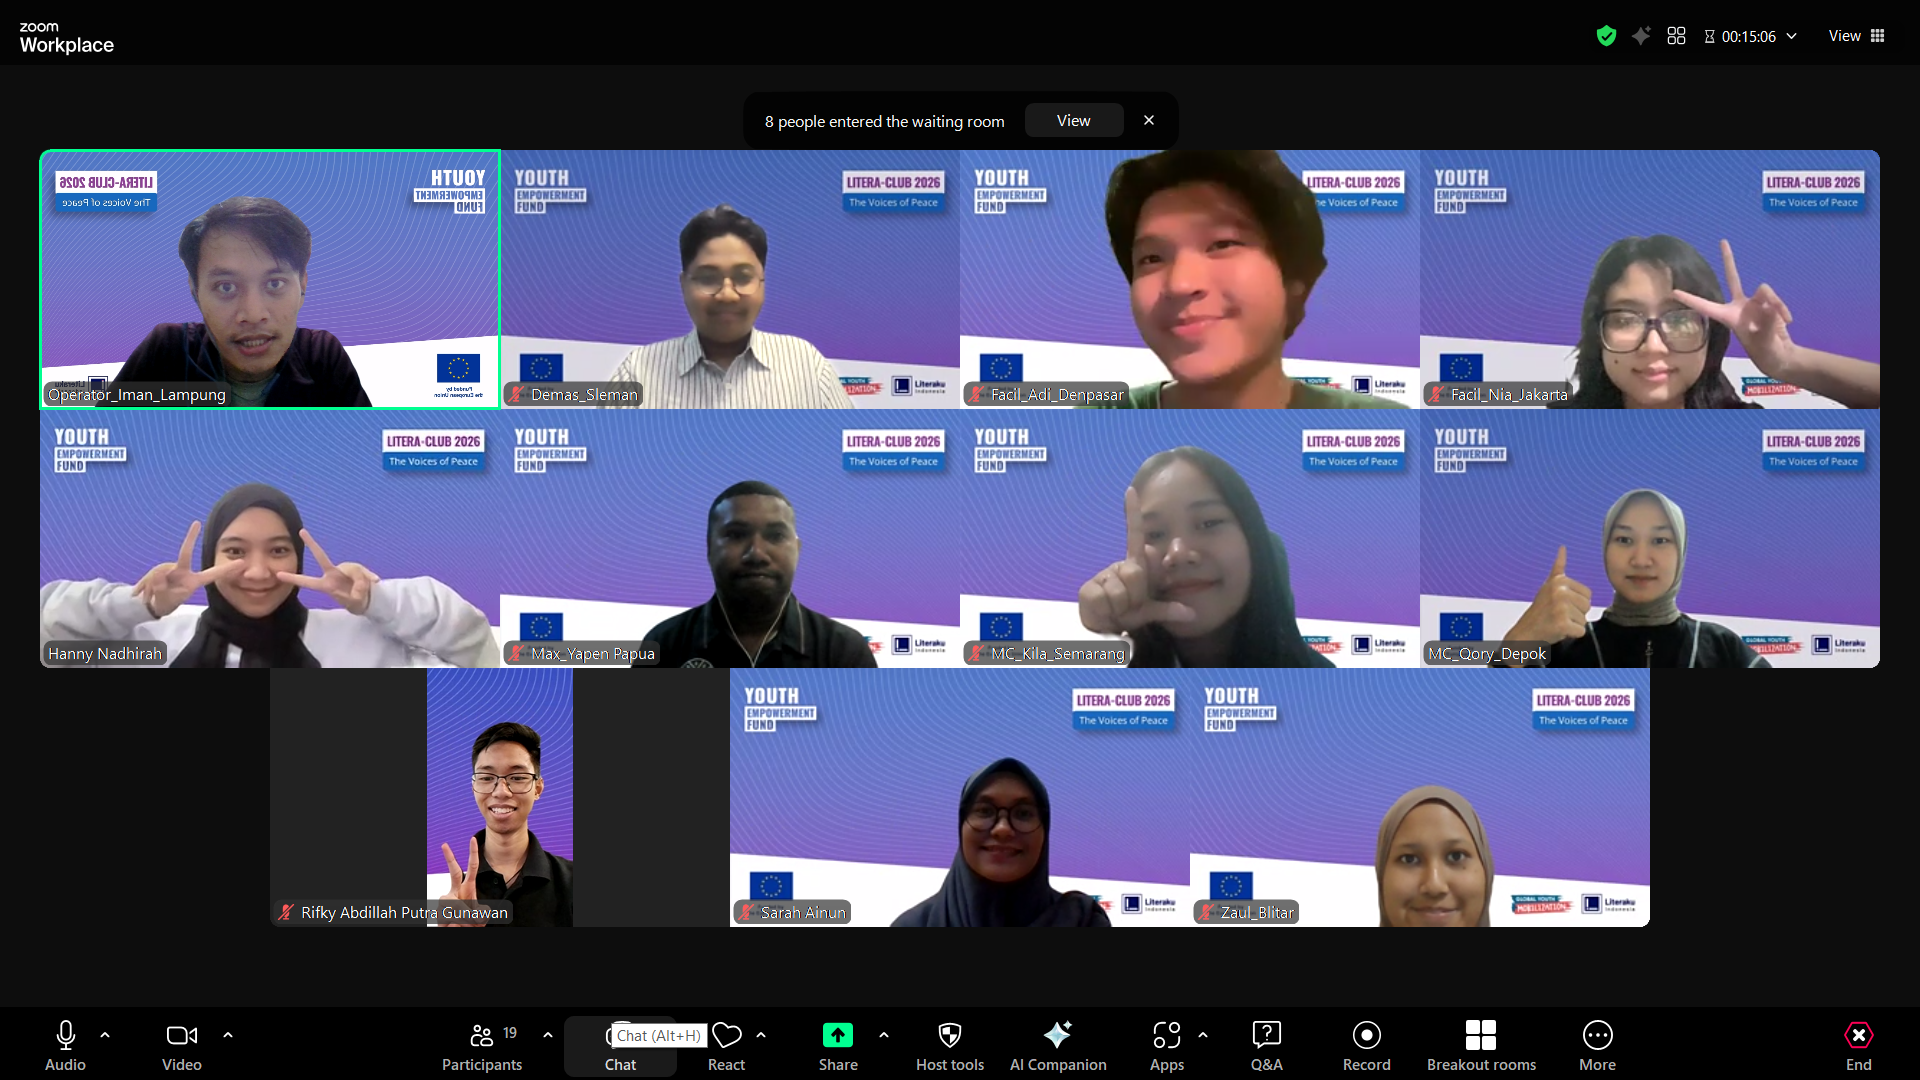Toggle the Video camera on or off
The height and width of the screenshot is (1080, 1920).
coord(182,1035)
